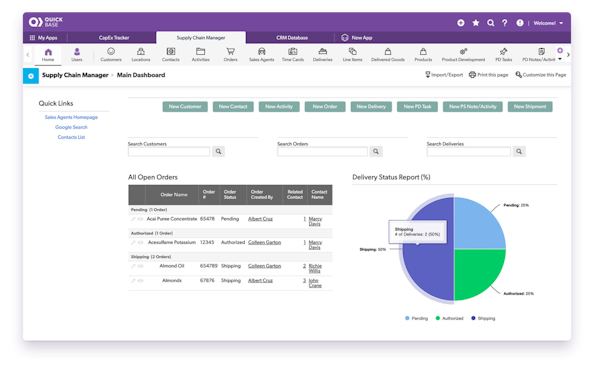Click the Search Orders magnifier button
Screen dimensions: 600x379
376,152
